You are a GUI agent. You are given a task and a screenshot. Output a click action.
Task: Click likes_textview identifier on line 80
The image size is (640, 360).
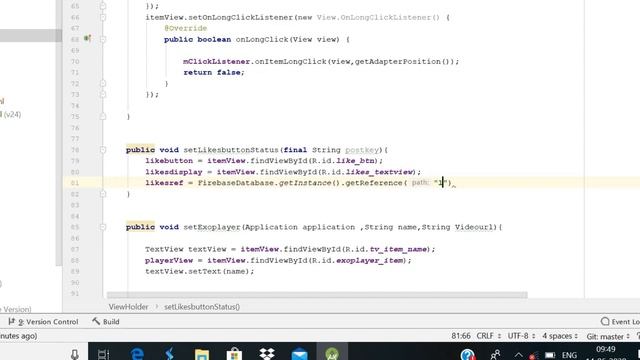point(379,172)
